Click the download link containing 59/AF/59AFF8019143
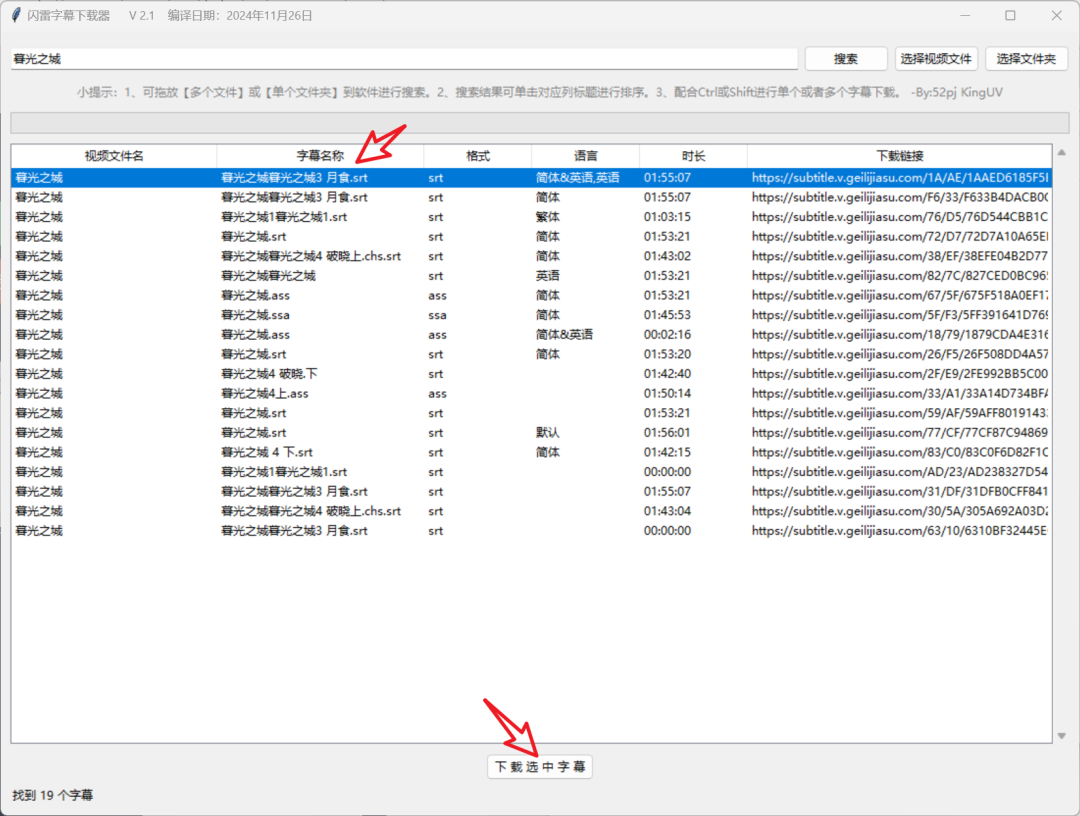 click(900, 413)
